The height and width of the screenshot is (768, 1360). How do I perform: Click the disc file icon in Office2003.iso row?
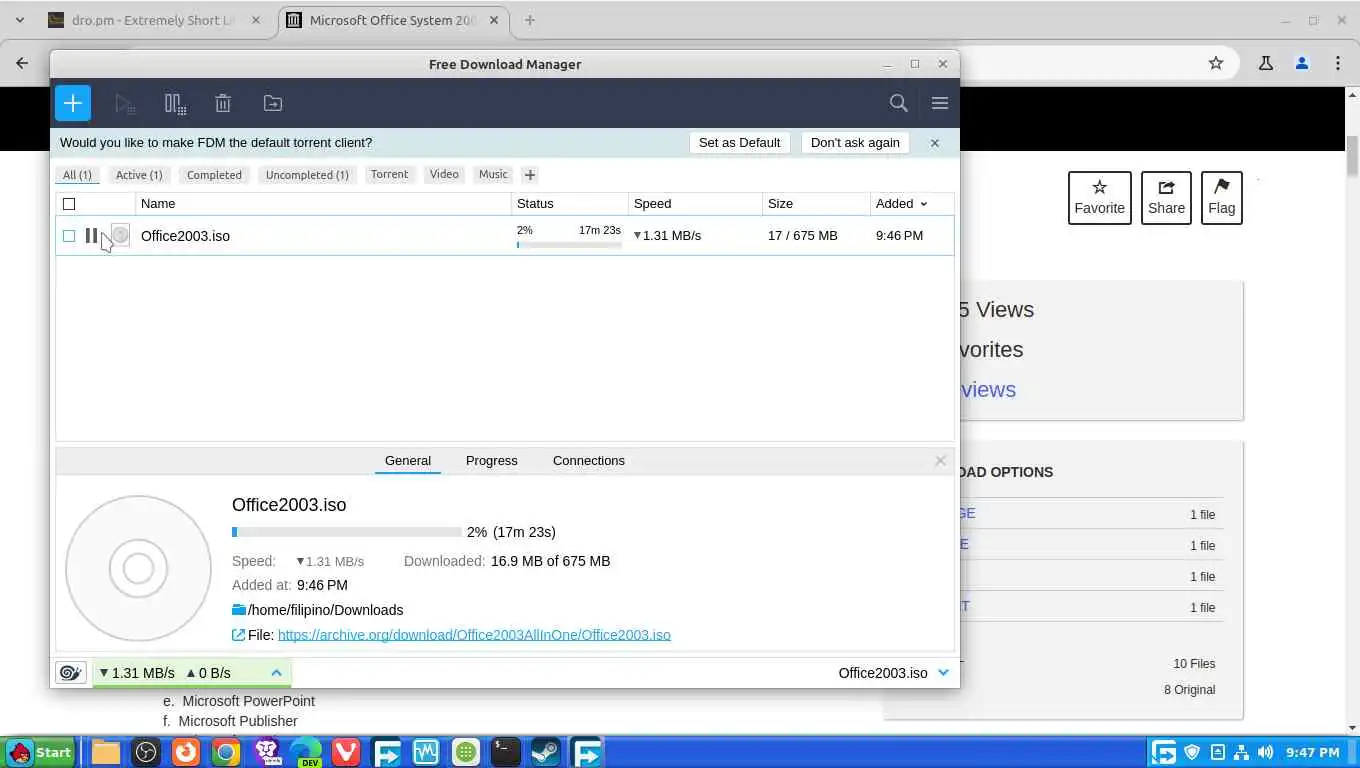120,235
